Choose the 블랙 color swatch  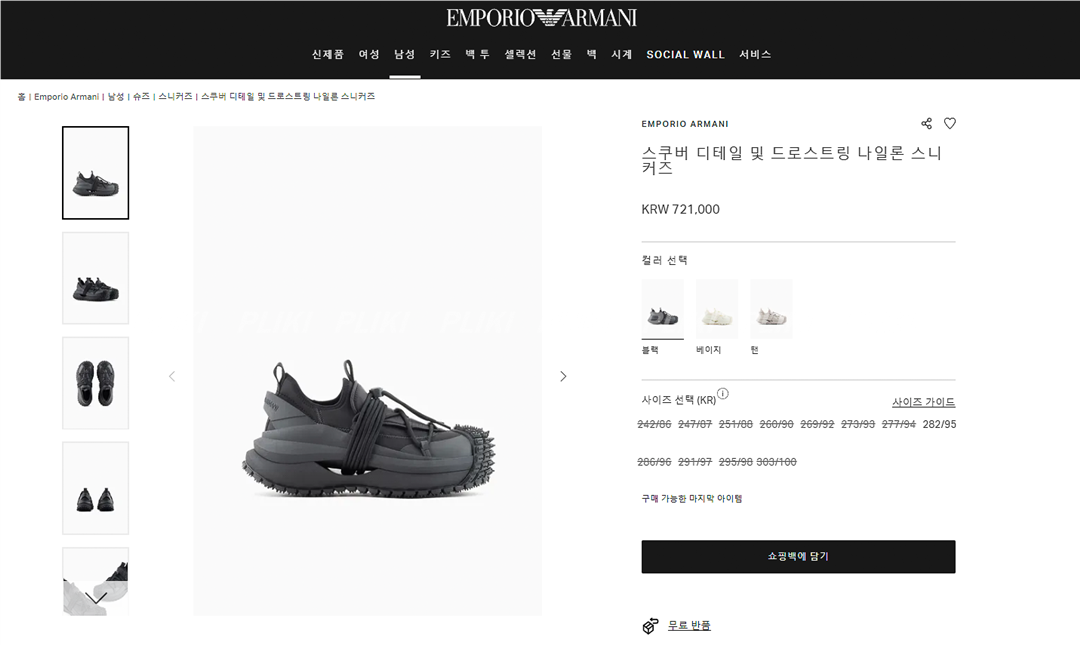click(x=663, y=309)
